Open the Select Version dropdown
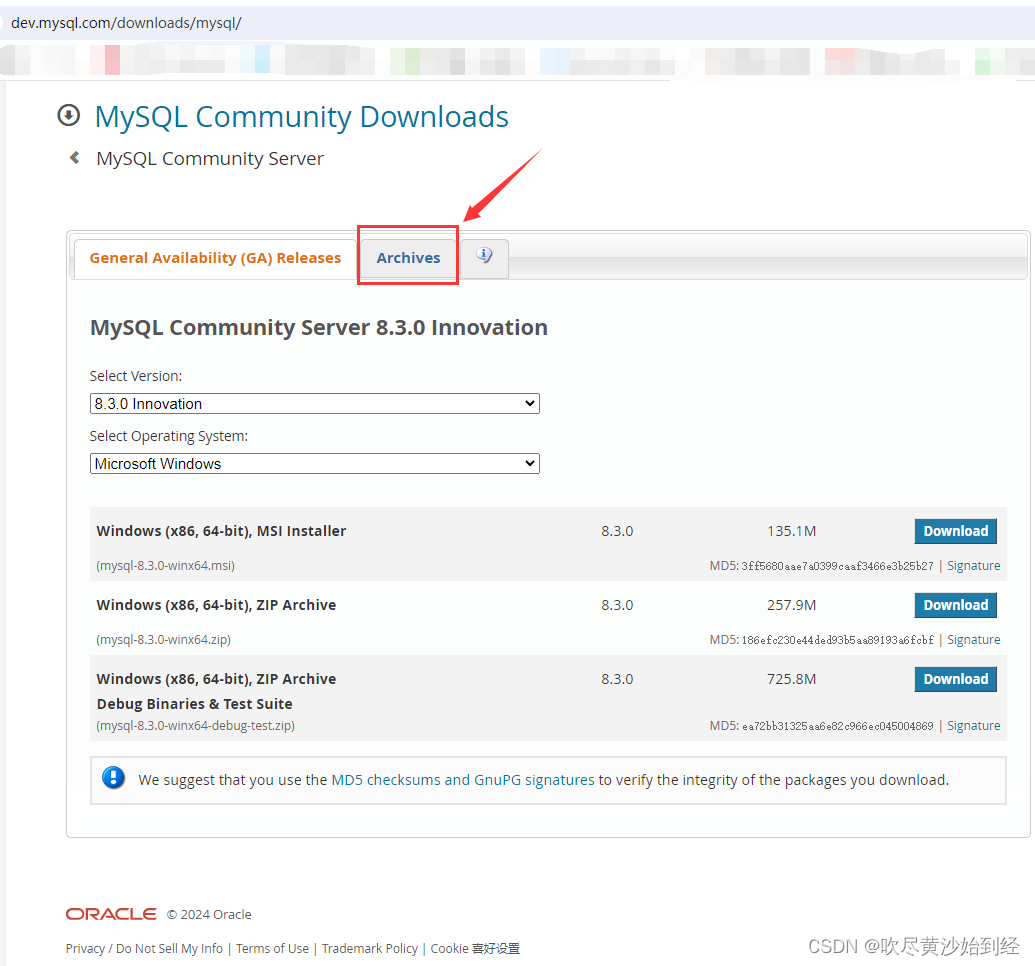Screen dimensions: 1035x966 [314, 403]
